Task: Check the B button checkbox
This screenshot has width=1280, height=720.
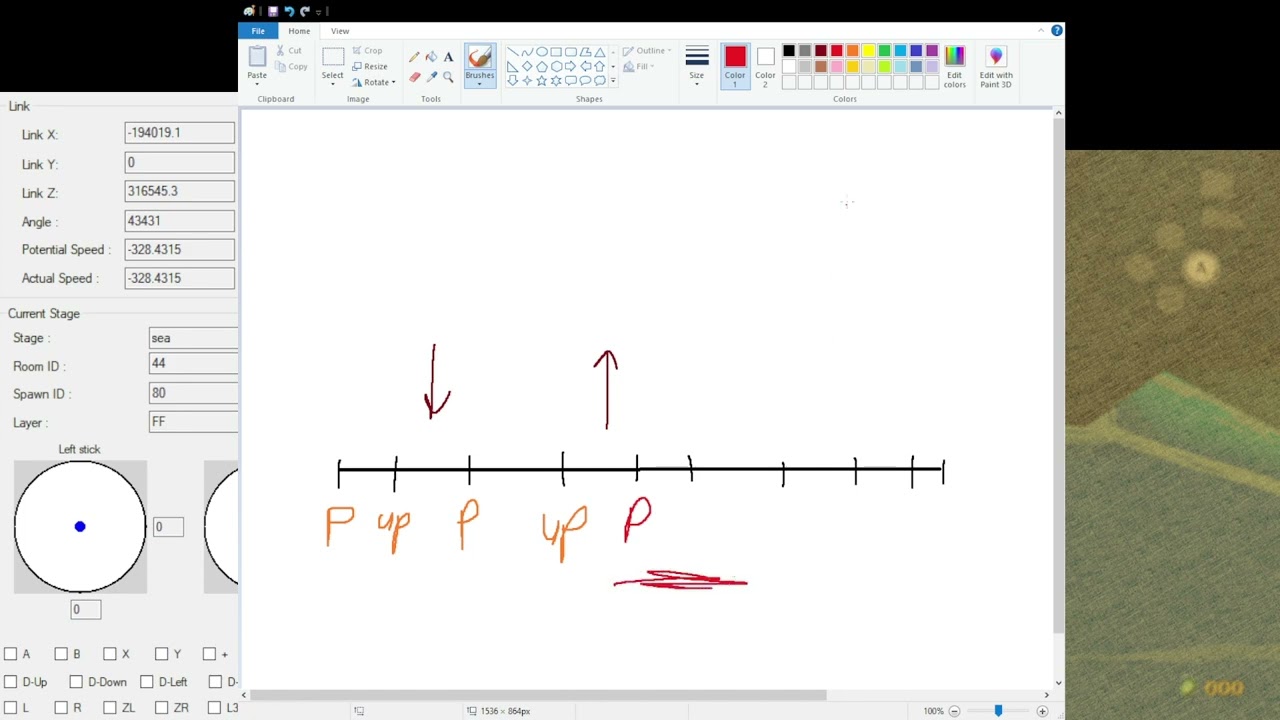Action: [61, 654]
